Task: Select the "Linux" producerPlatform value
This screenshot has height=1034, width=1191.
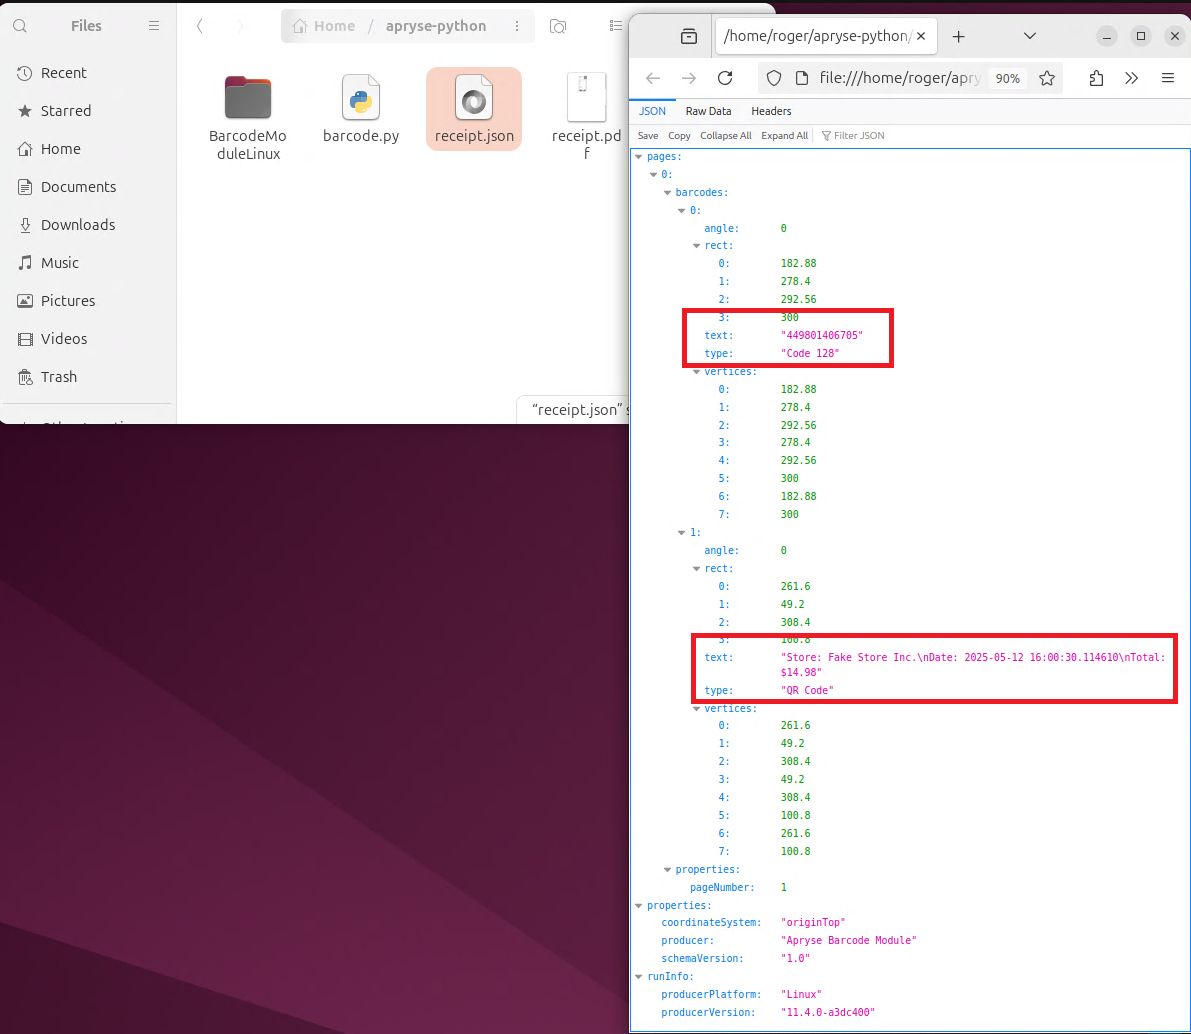Action: point(801,994)
